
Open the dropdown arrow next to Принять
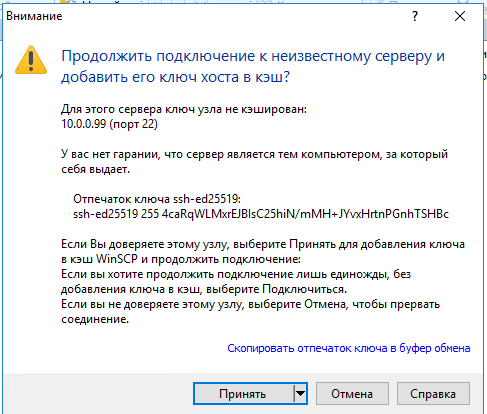click(300, 394)
